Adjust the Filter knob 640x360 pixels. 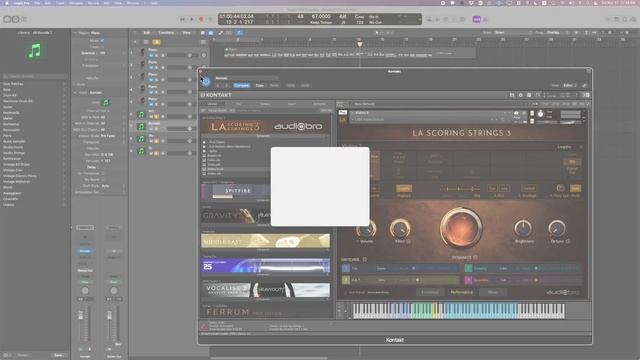coord(400,229)
